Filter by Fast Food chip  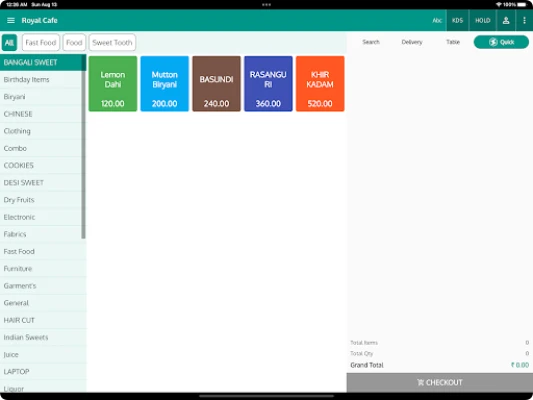[41, 42]
